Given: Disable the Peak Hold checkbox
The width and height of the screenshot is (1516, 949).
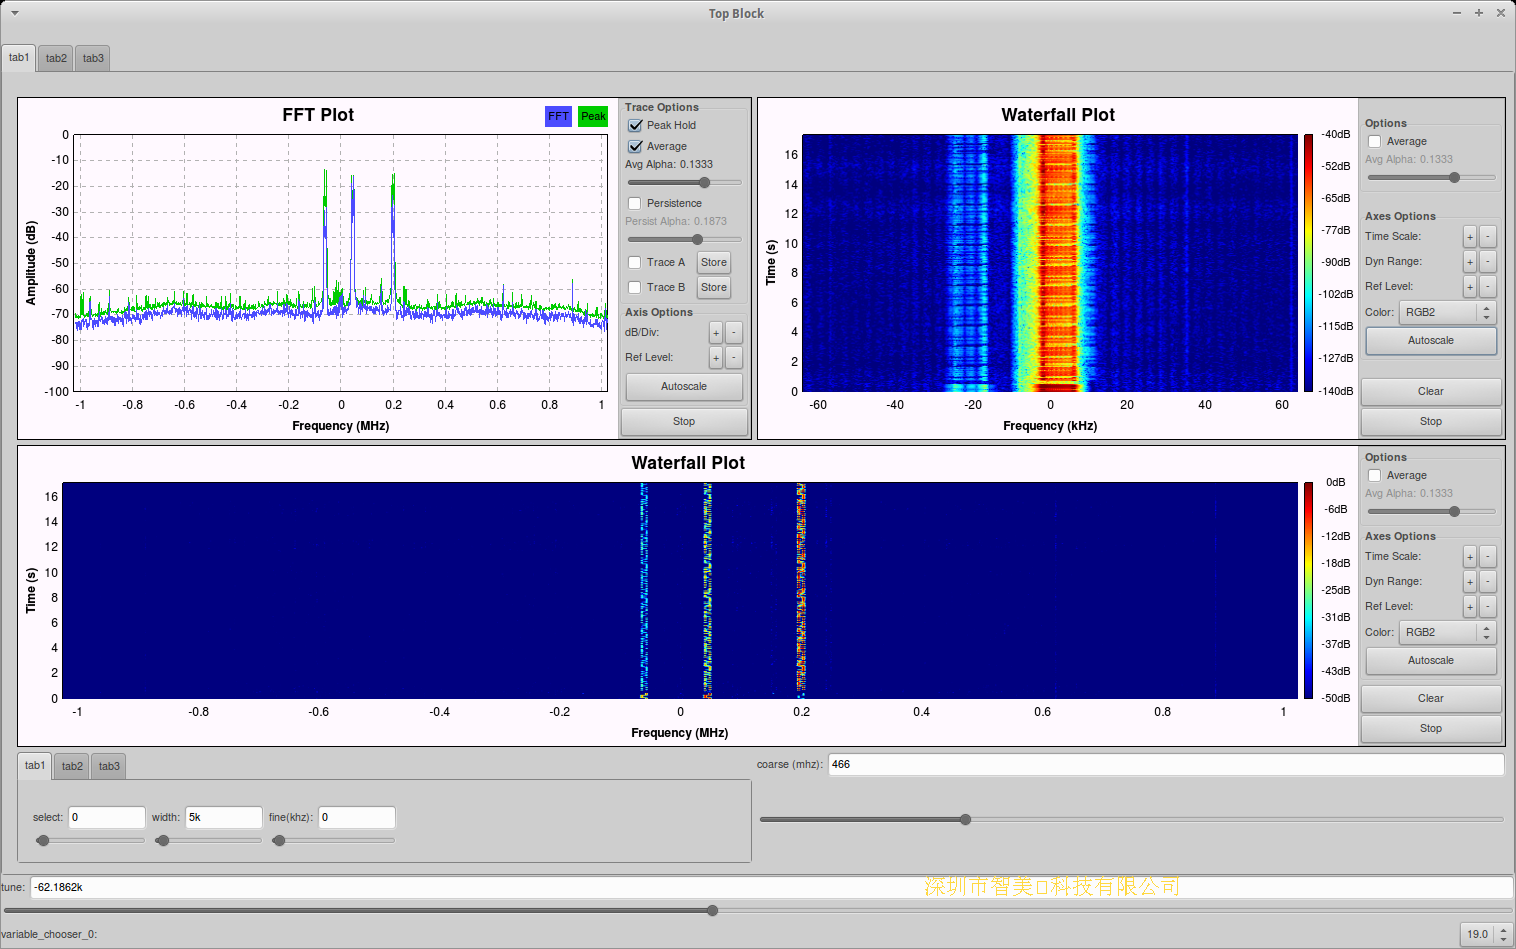Looking at the screenshot, I should click(x=635, y=126).
